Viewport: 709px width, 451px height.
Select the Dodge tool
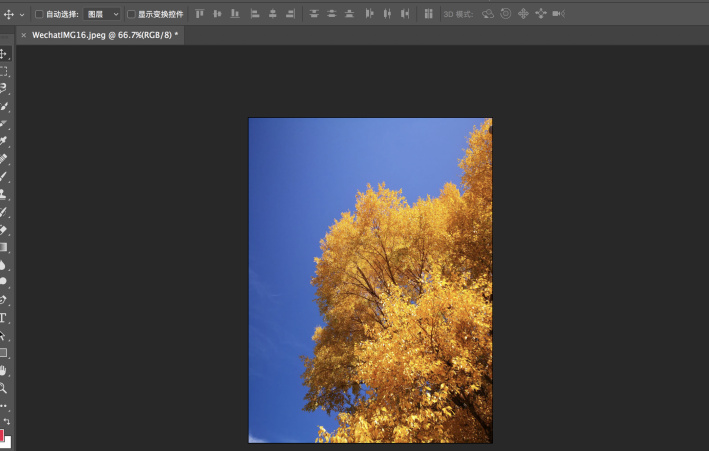pos(3,281)
